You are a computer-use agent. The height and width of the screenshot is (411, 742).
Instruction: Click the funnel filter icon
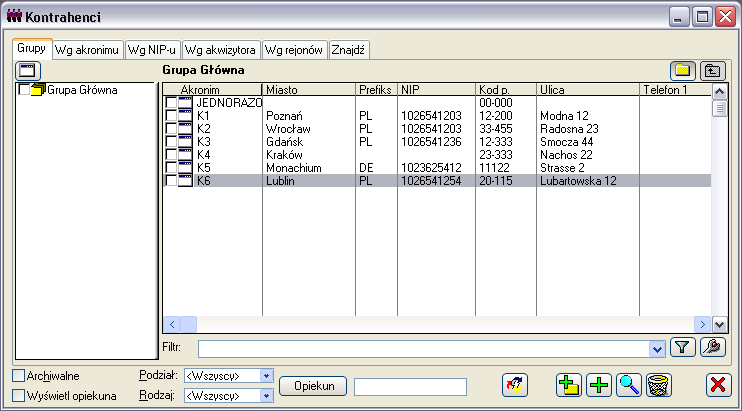point(682,348)
